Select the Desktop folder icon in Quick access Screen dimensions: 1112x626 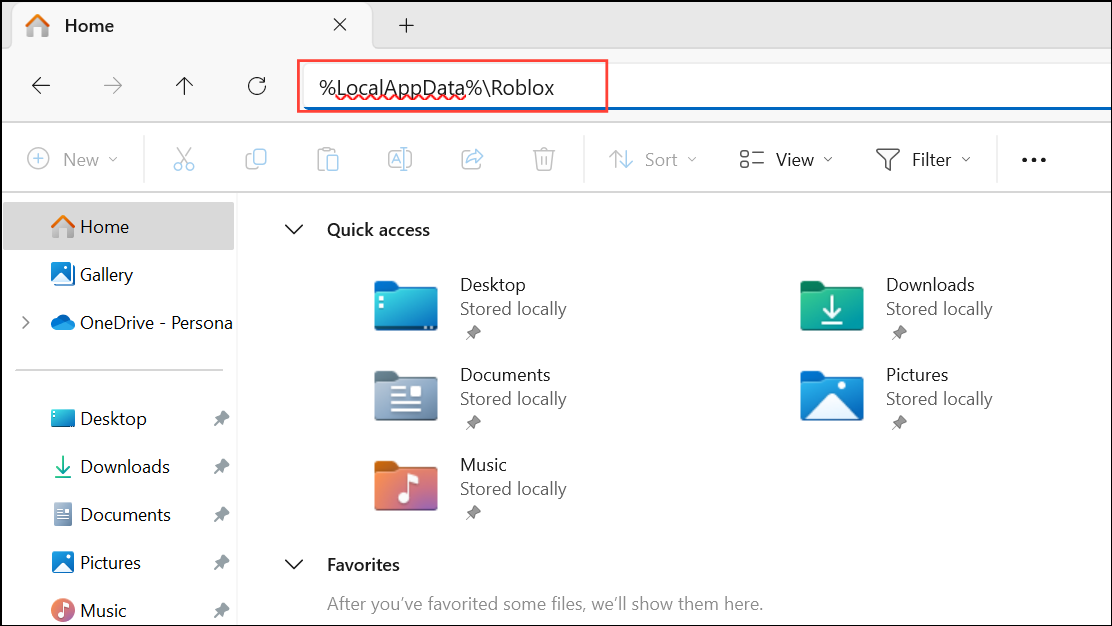click(x=406, y=306)
